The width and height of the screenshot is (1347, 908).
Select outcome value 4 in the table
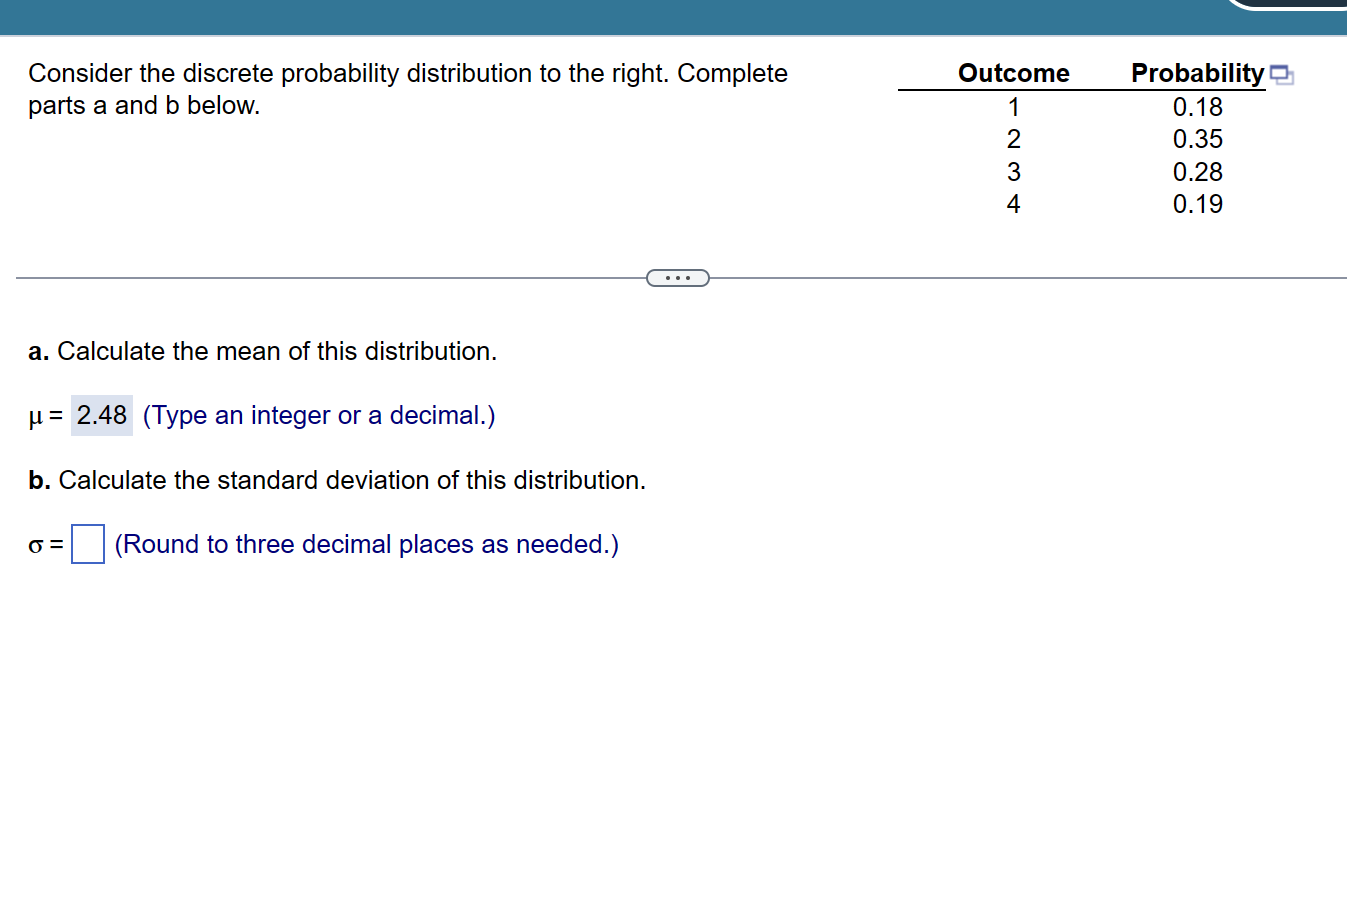coord(1013,203)
